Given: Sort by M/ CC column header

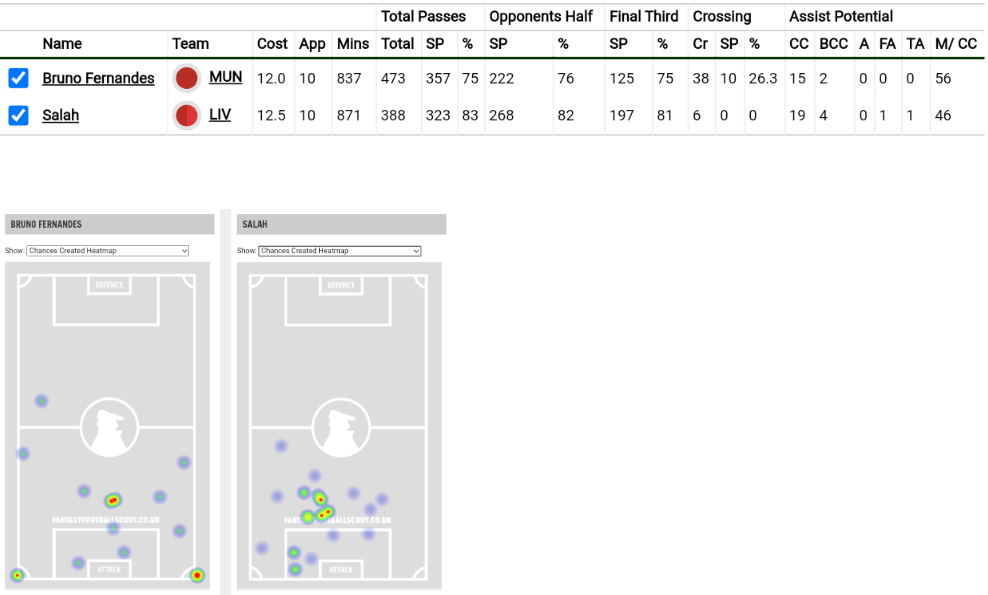Looking at the screenshot, I should [x=955, y=44].
